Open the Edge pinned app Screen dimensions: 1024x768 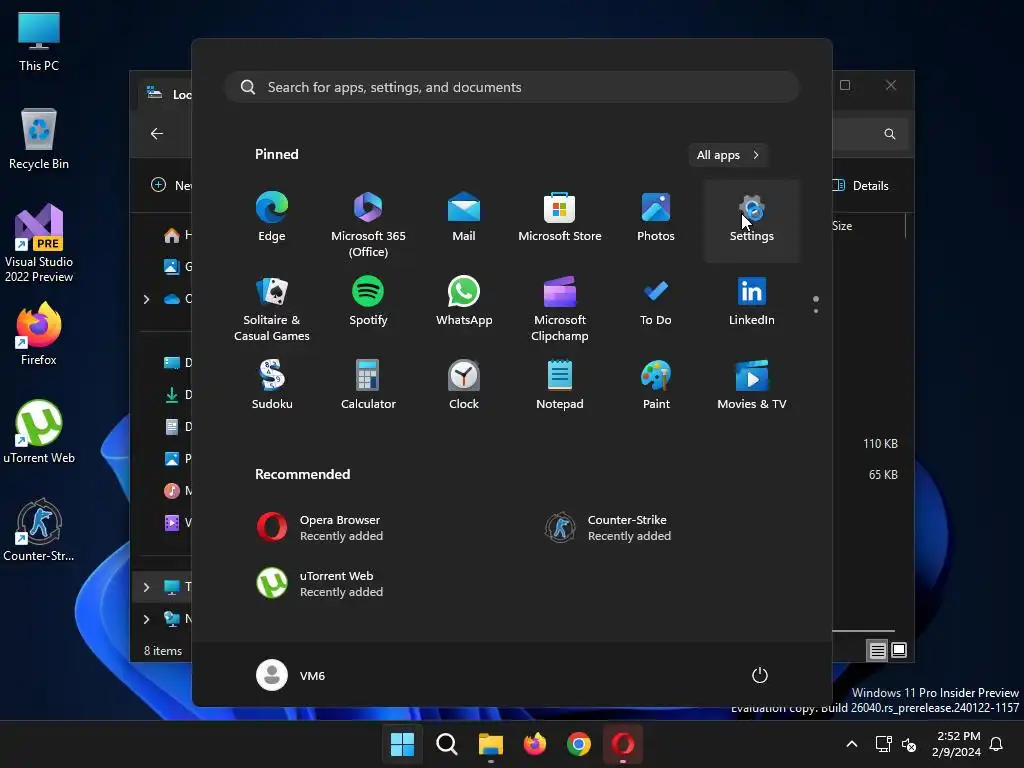coord(272,219)
